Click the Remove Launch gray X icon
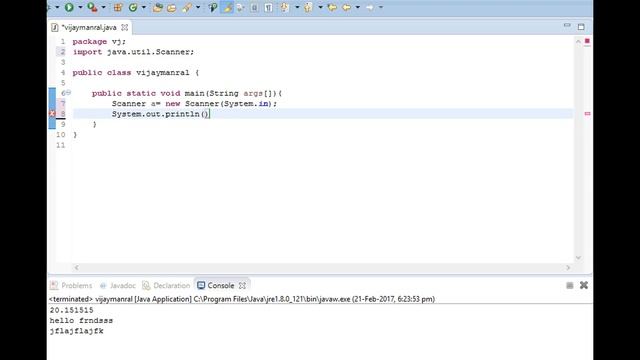 584,285
